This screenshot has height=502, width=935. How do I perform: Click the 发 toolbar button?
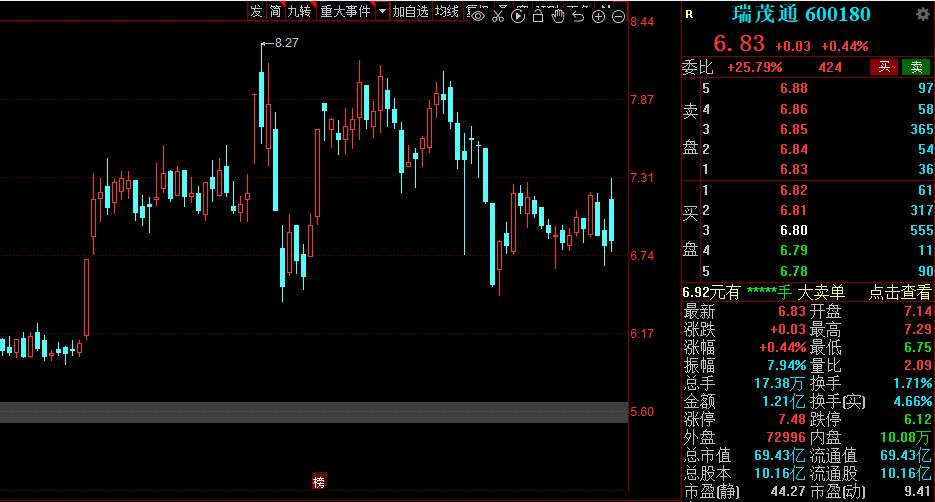[x=256, y=11]
